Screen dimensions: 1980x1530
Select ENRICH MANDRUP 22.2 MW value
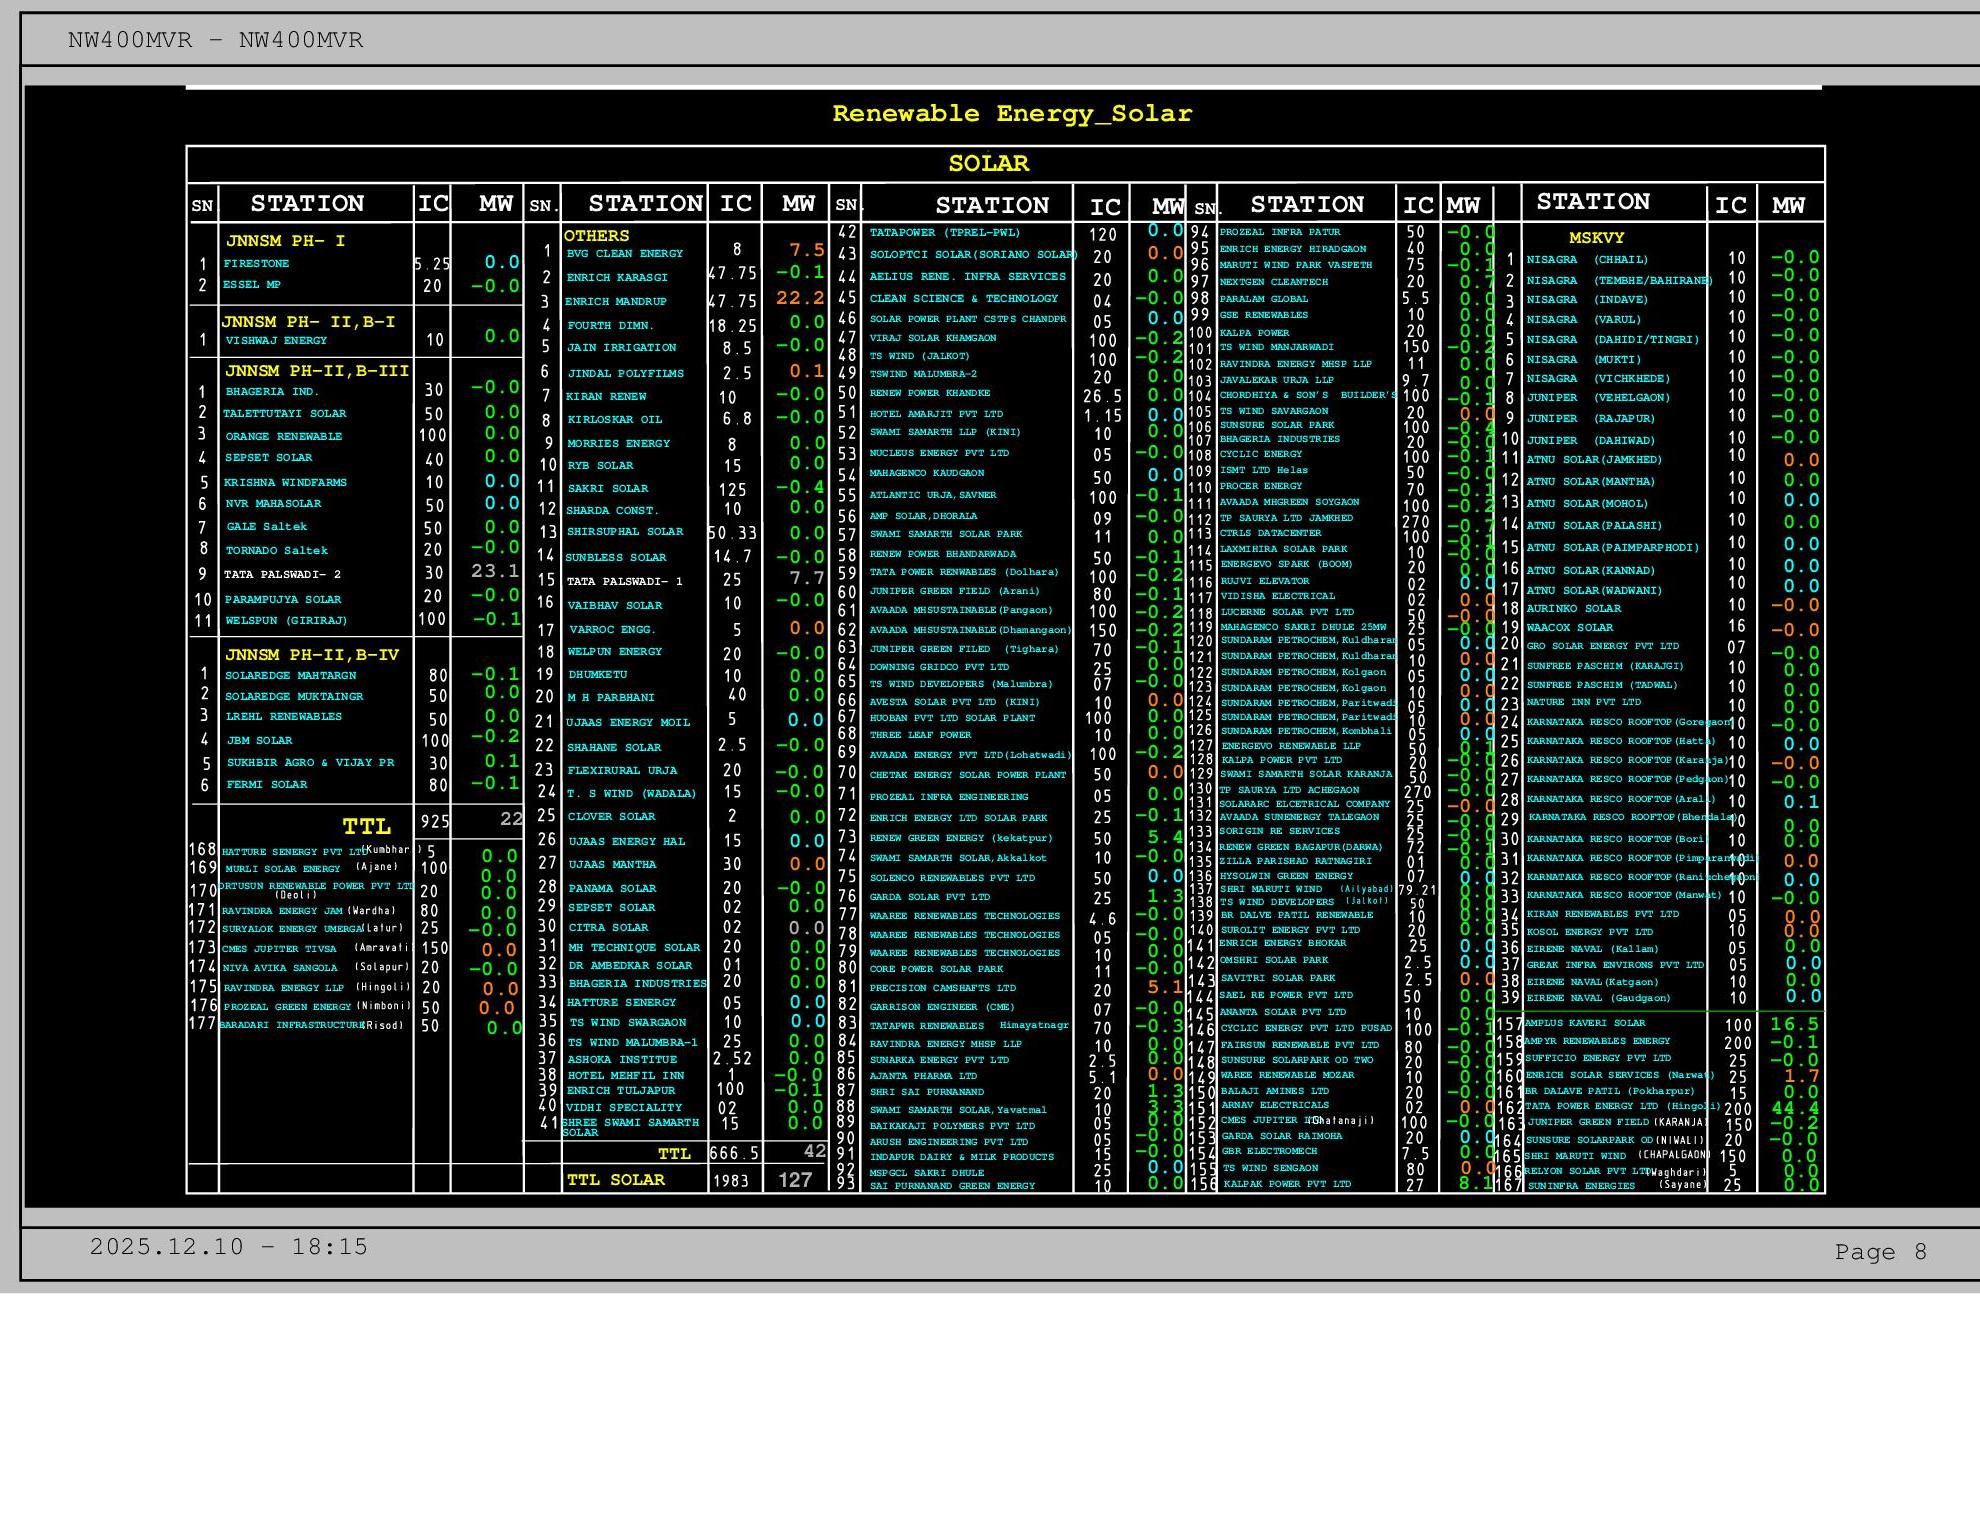coord(799,298)
